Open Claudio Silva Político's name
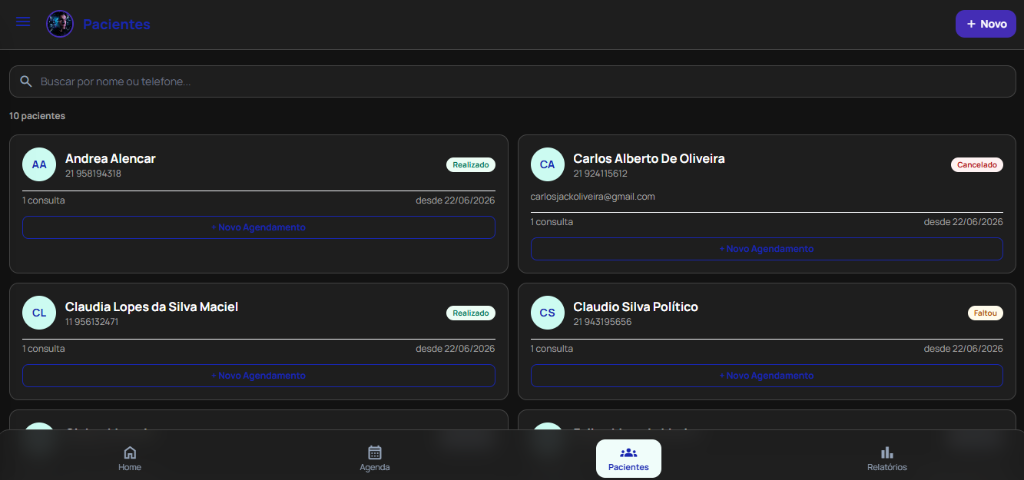Image resolution: width=1024 pixels, height=480 pixels. tap(636, 307)
